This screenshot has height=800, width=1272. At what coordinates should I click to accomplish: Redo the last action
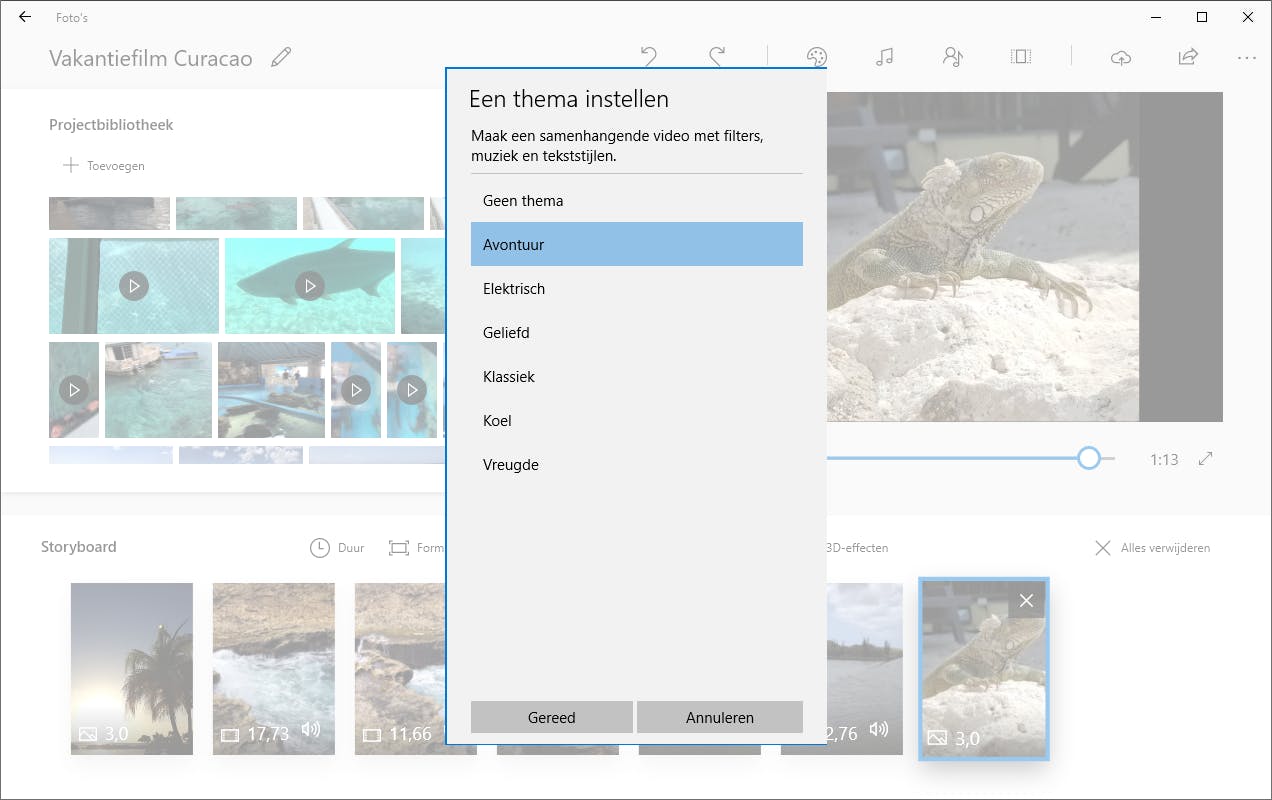pyautogui.click(x=717, y=57)
